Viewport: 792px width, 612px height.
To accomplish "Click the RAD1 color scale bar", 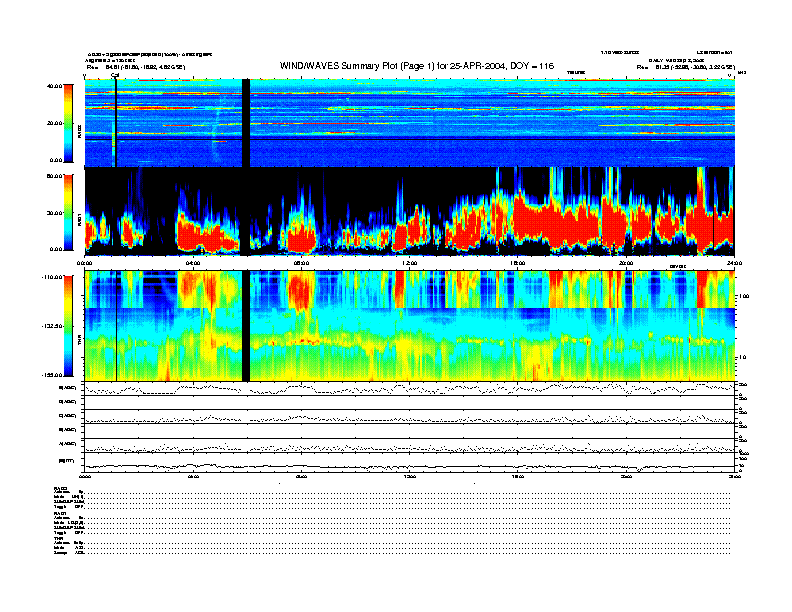I will click(x=70, y=212).
